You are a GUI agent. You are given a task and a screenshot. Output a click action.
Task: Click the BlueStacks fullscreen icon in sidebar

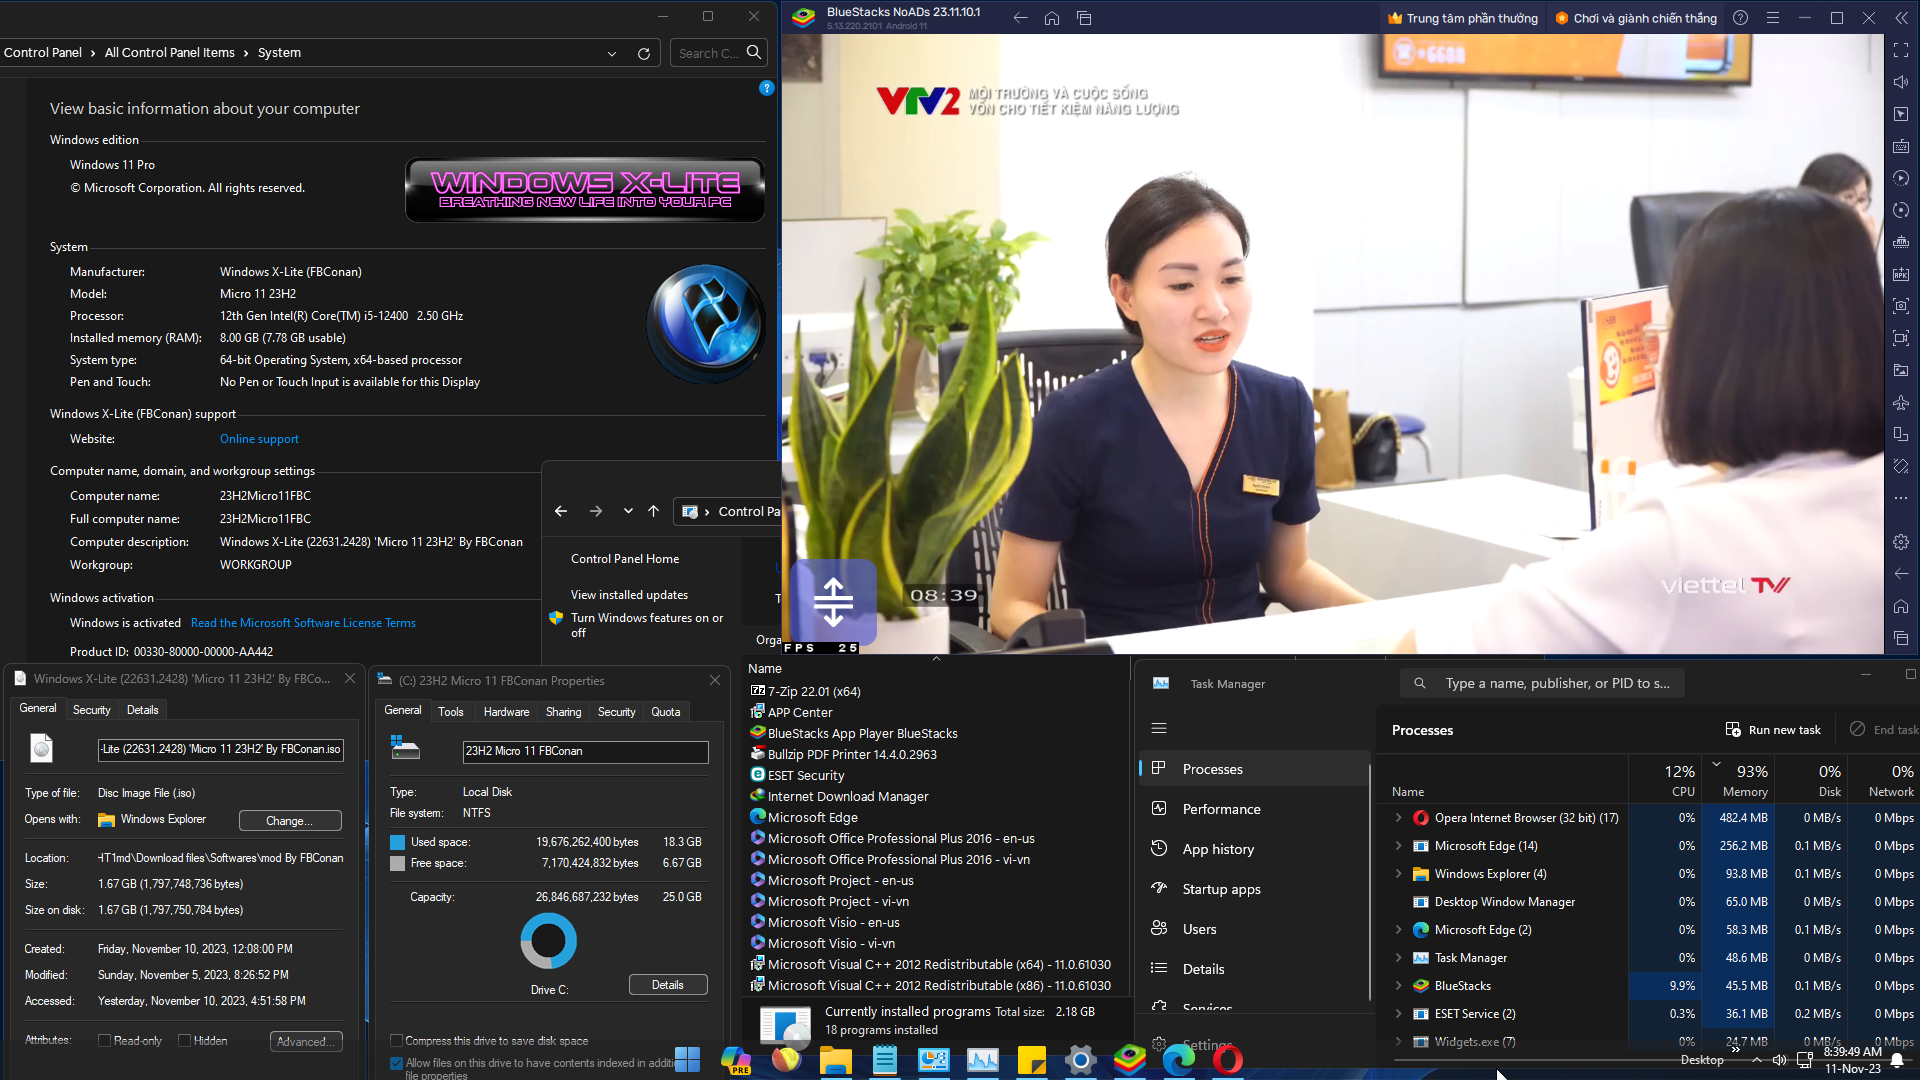point(1901,50)
